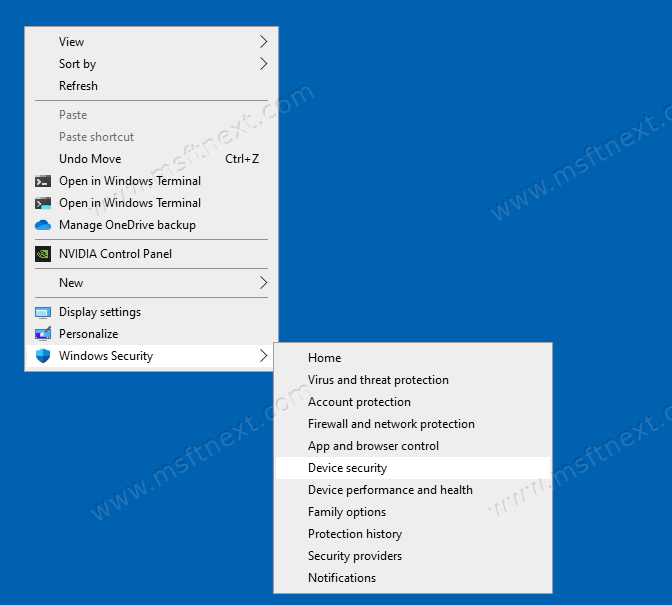The image size is (672, 605).
Task: Open Virus and threat protection
Action: (413, 380)
